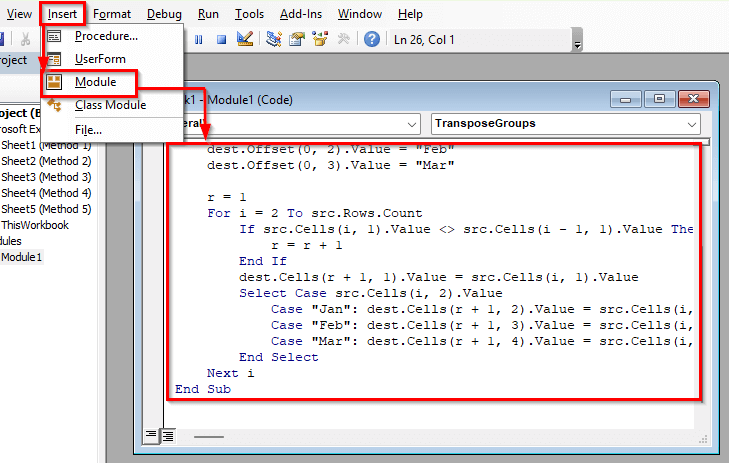Click the Case "Mar" code line
Image resolution: width=729 pixels, height=463 pixels.
point(482,341)
